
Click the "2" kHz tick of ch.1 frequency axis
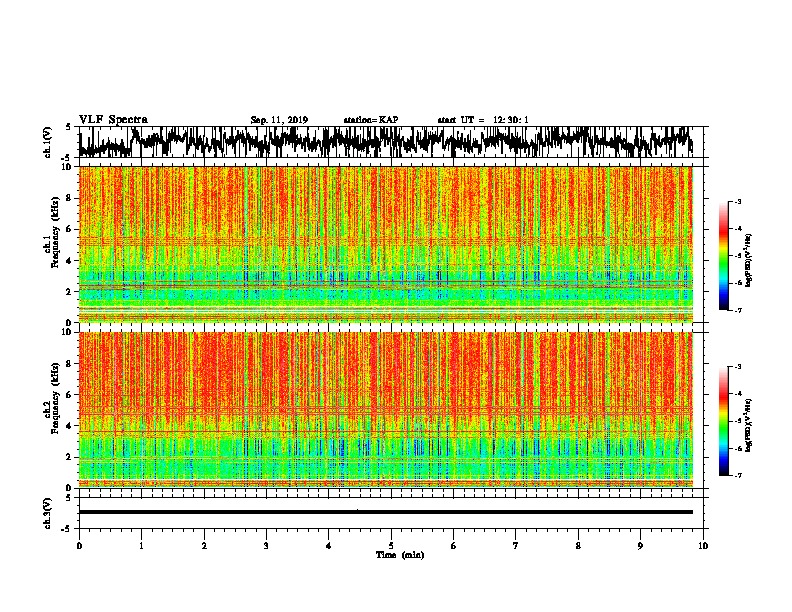pos(70,291)
